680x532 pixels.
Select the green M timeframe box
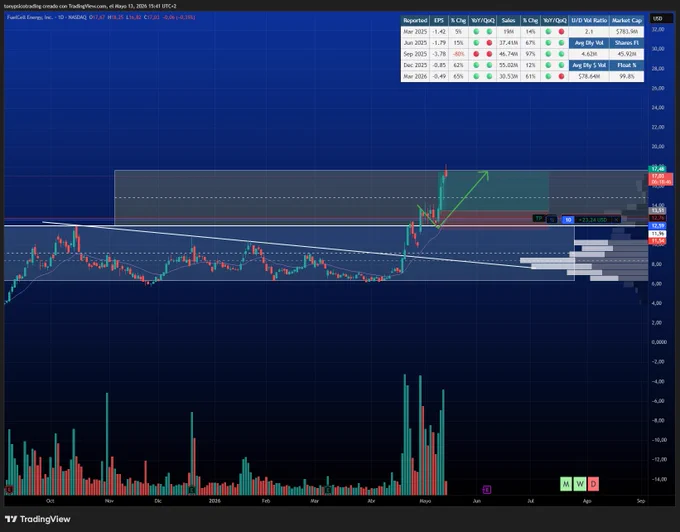(566, 483)
